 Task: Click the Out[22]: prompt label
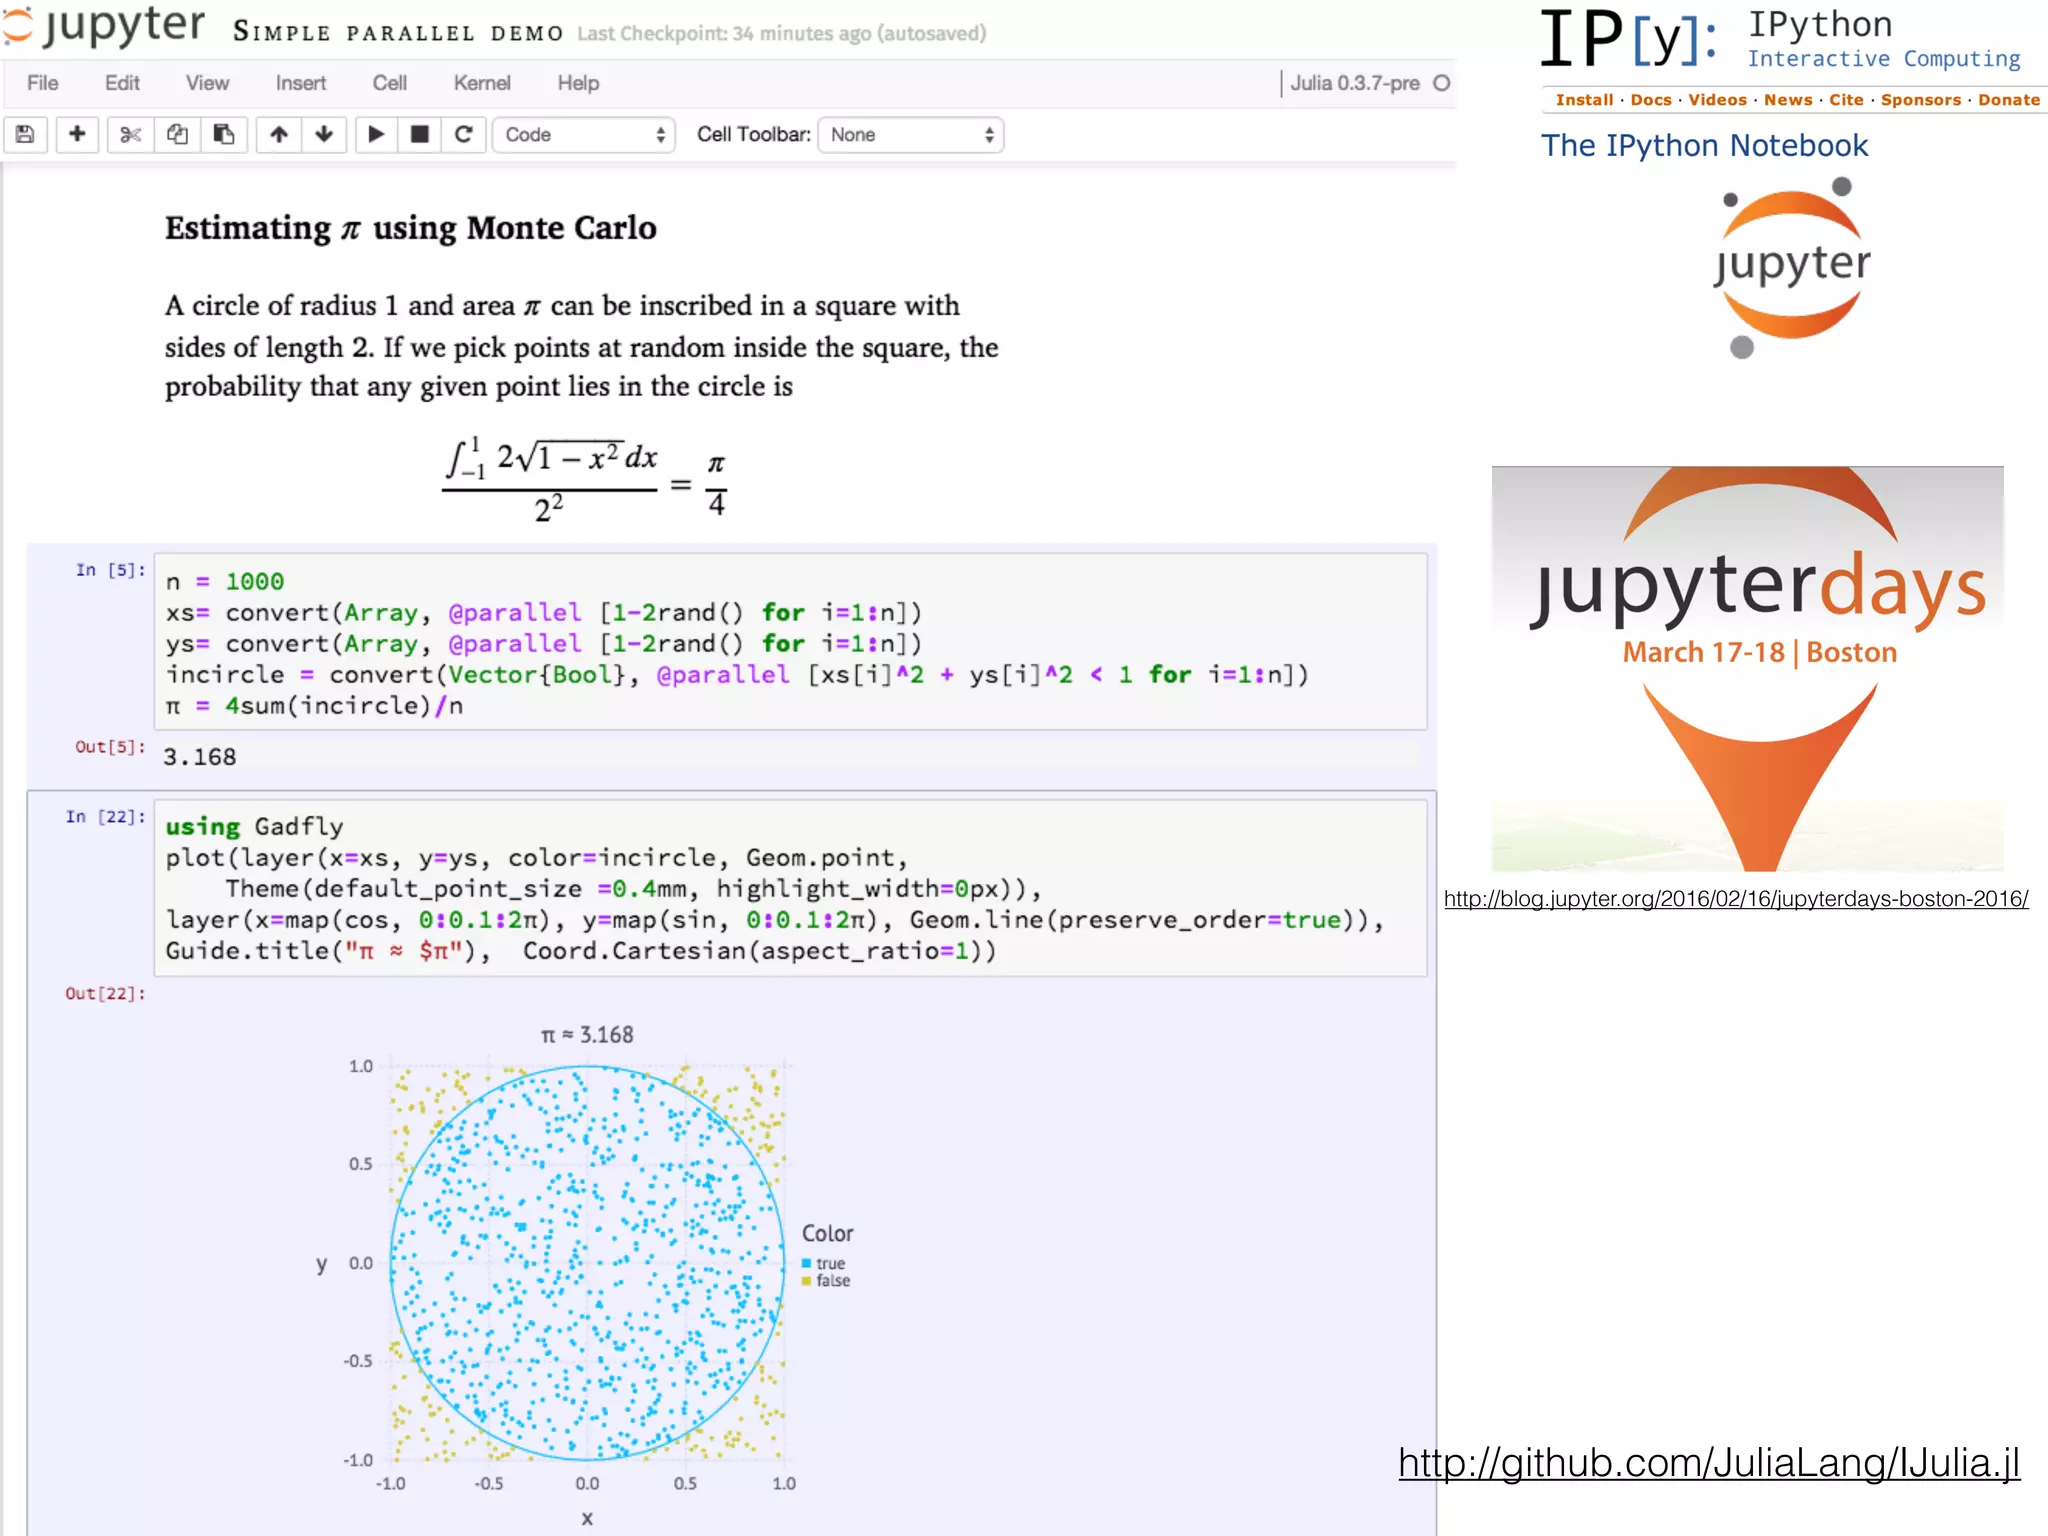pyautogui.click(x=105, y=994)
